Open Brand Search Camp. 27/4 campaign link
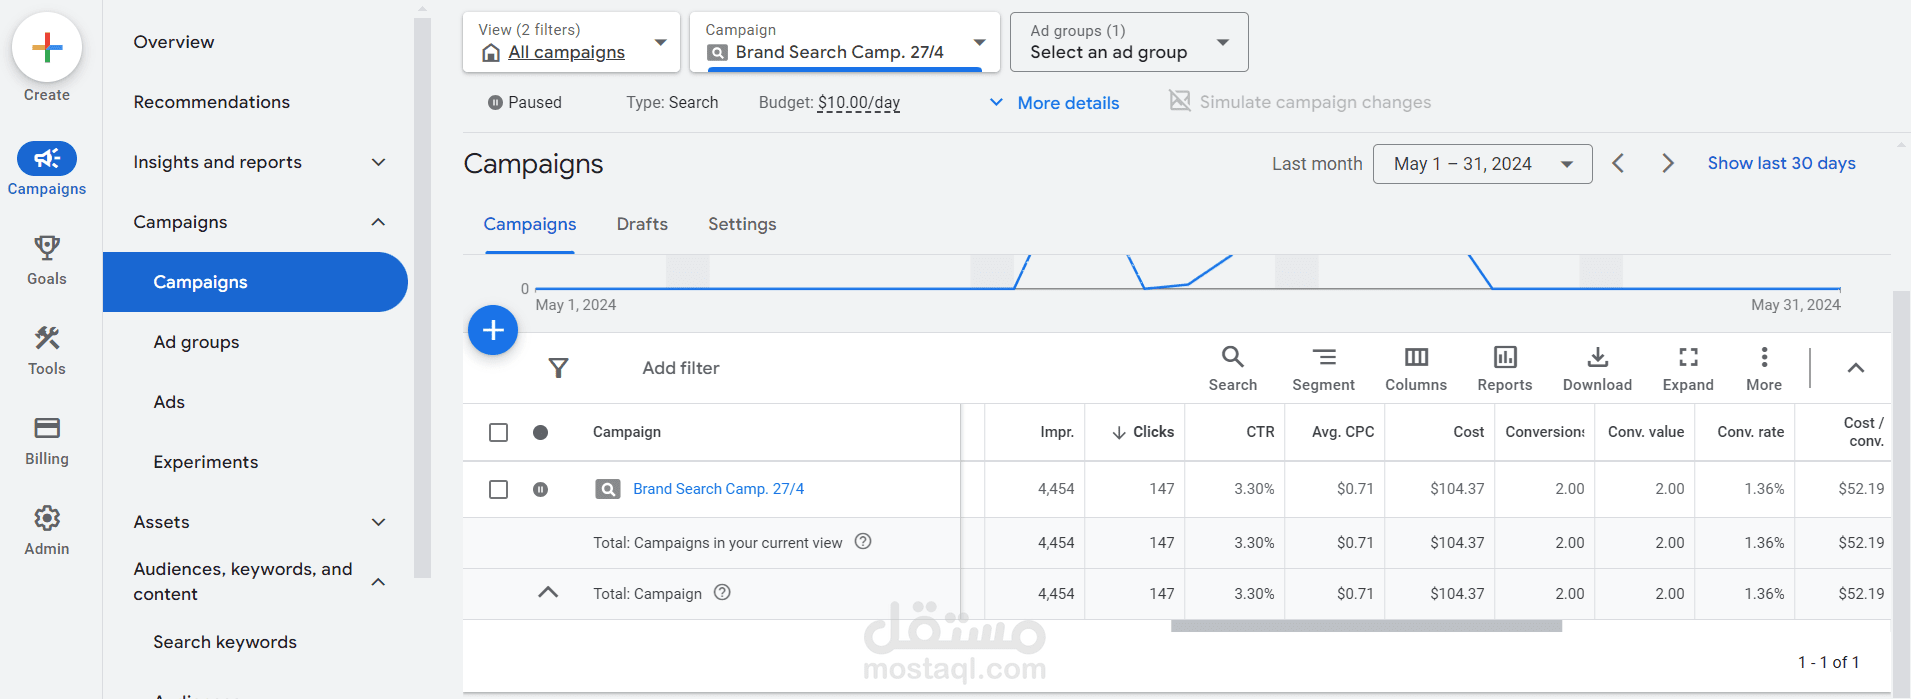1911x699 pixels. tap(718, 489)
